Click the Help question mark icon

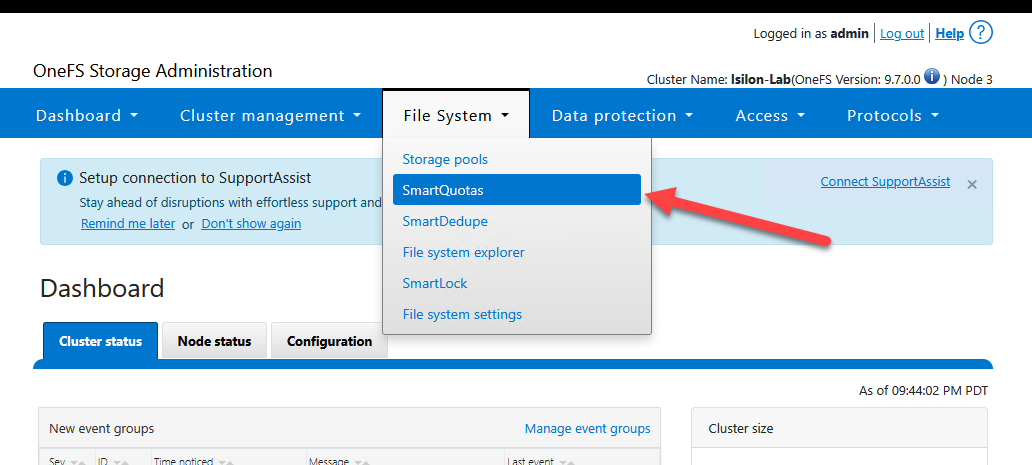tap(981, 32)
